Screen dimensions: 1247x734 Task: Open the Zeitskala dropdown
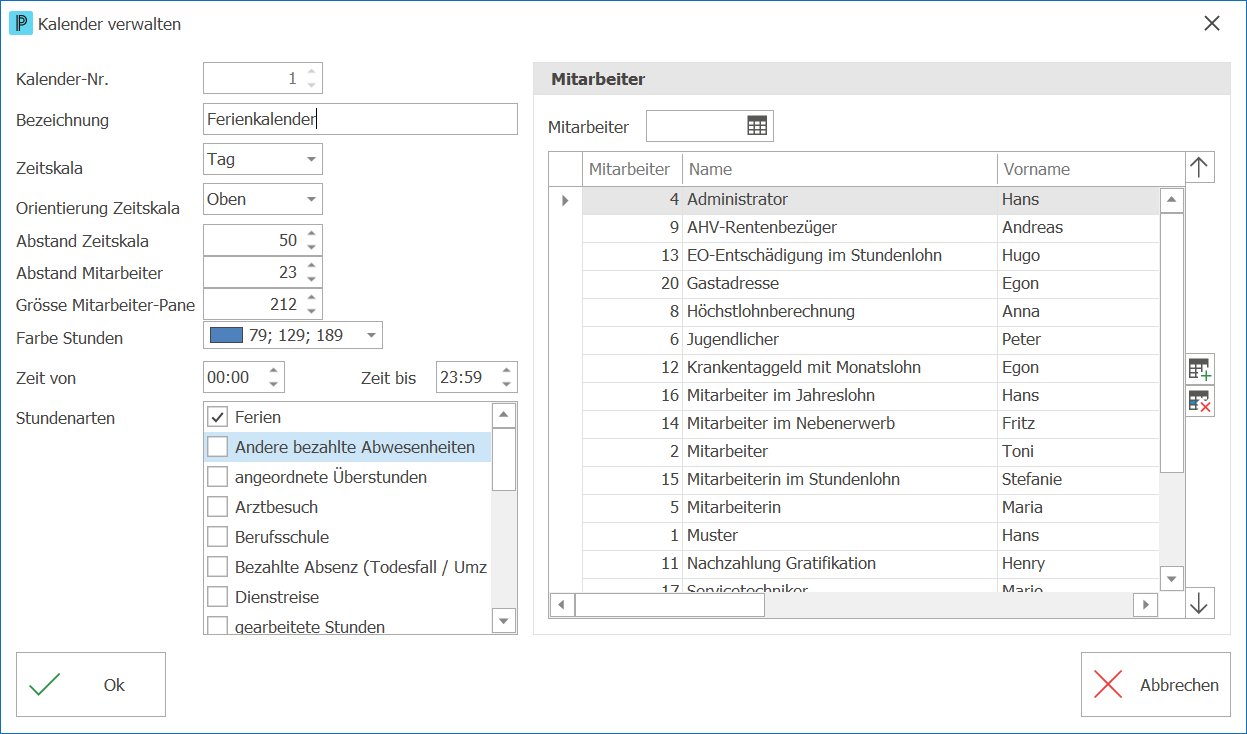tap(312, 159)
